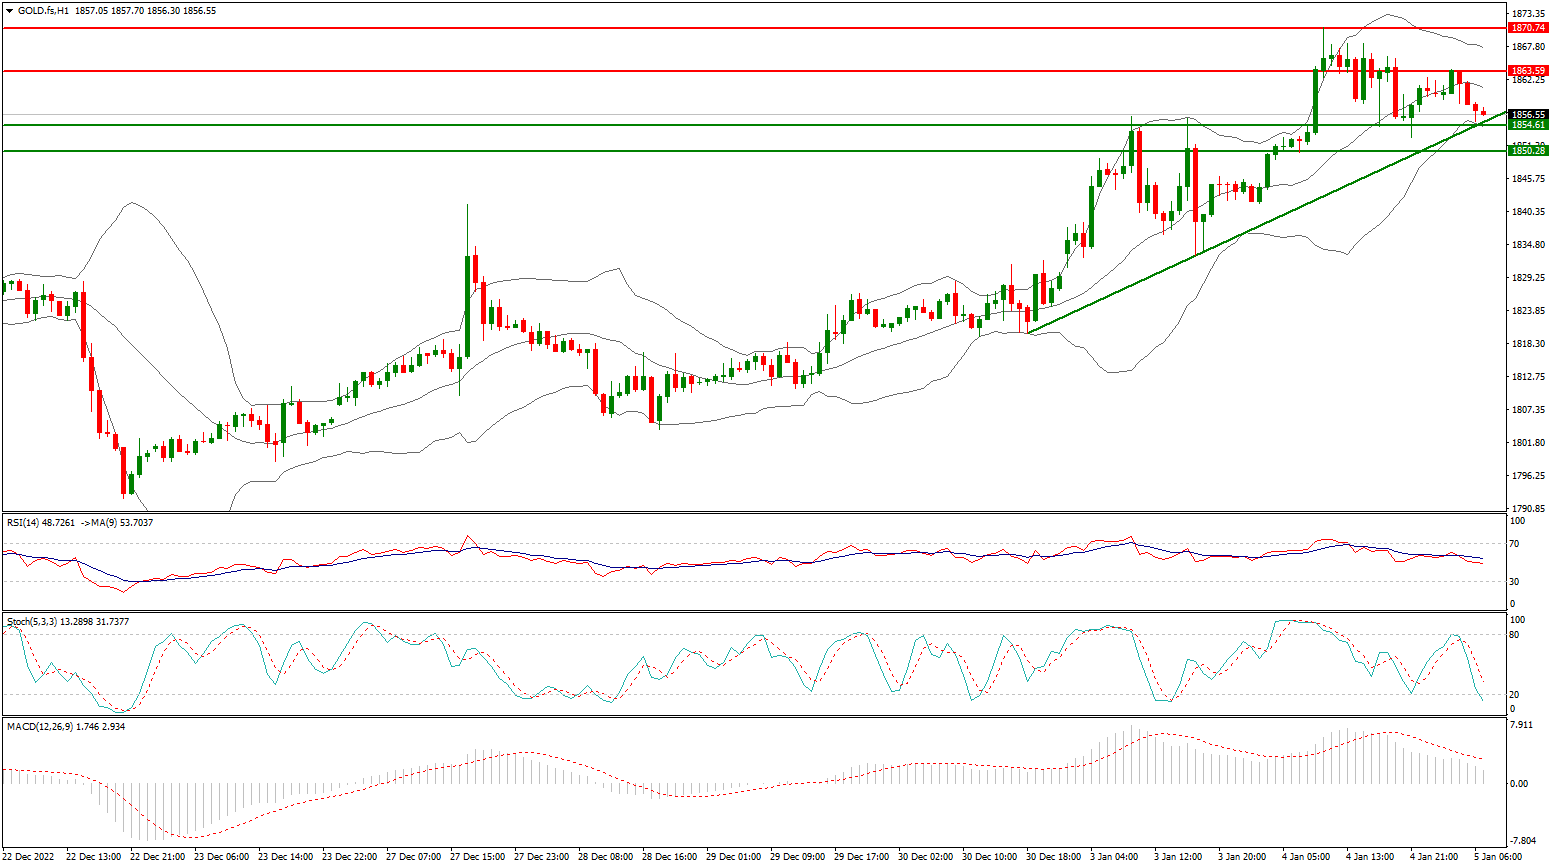
Task: Click the -7.804 value on MACD scale
Action: 1523,840
